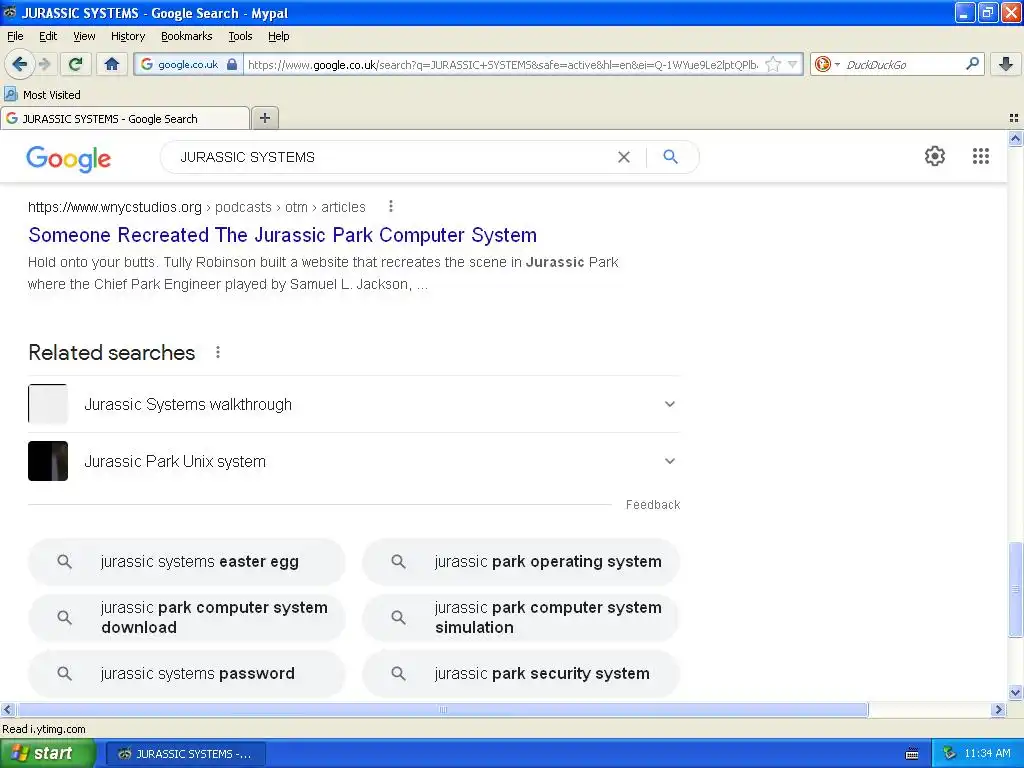The height and width of the screenshot is (768, 1024).
Task: Click the Forward navigation arrow
Action: [x=44, y=64]
